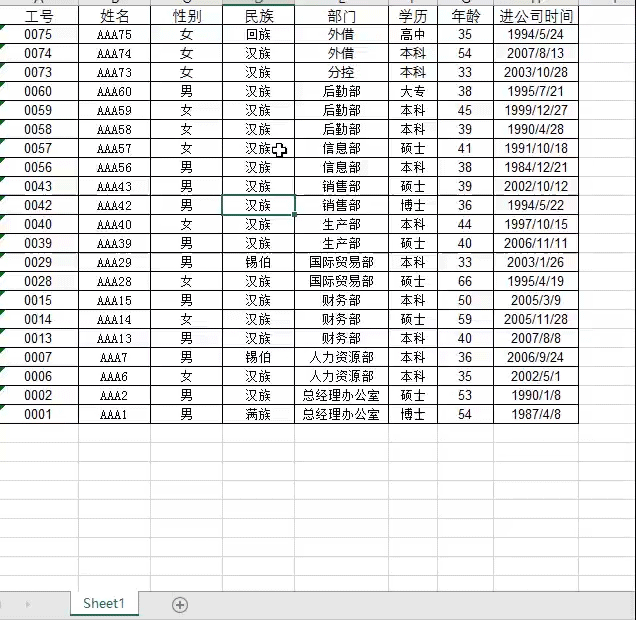
Task: Click the date 1984/12/21
Action: [x=536, y=167]
